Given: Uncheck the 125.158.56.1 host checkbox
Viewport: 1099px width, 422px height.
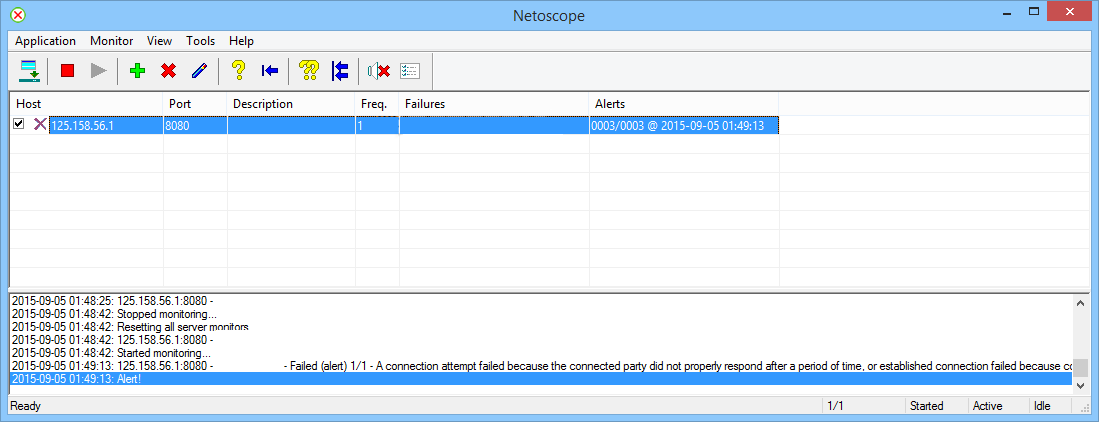Looking at the screenshot, I should pyautogui.click(x=19, y=124).
